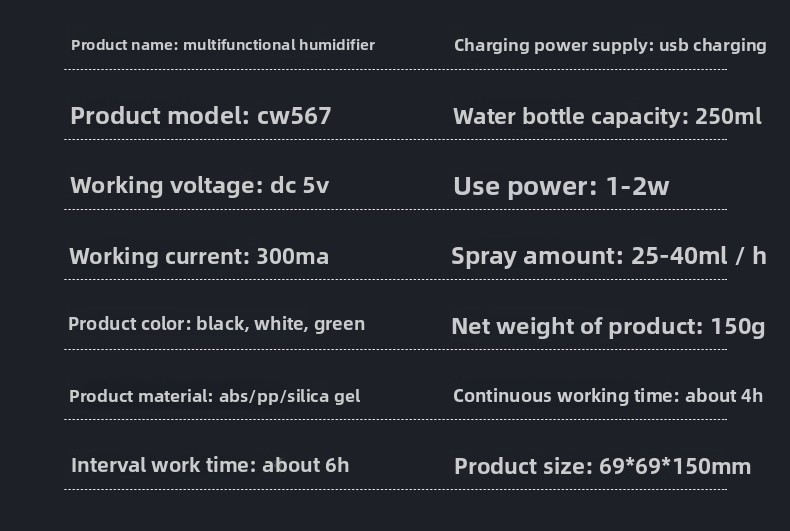Select the working voltage dc 5v text
The width and height of the screenshot is (790, 531).
(199, 186)
